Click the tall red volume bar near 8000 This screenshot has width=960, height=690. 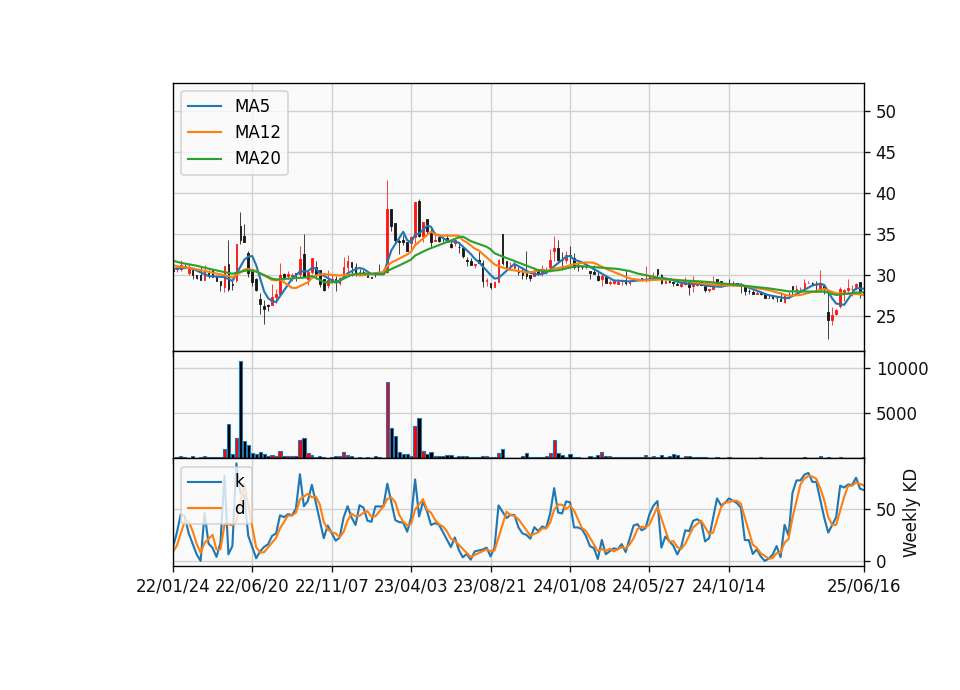pyautogui.click(x=388, y=420)
